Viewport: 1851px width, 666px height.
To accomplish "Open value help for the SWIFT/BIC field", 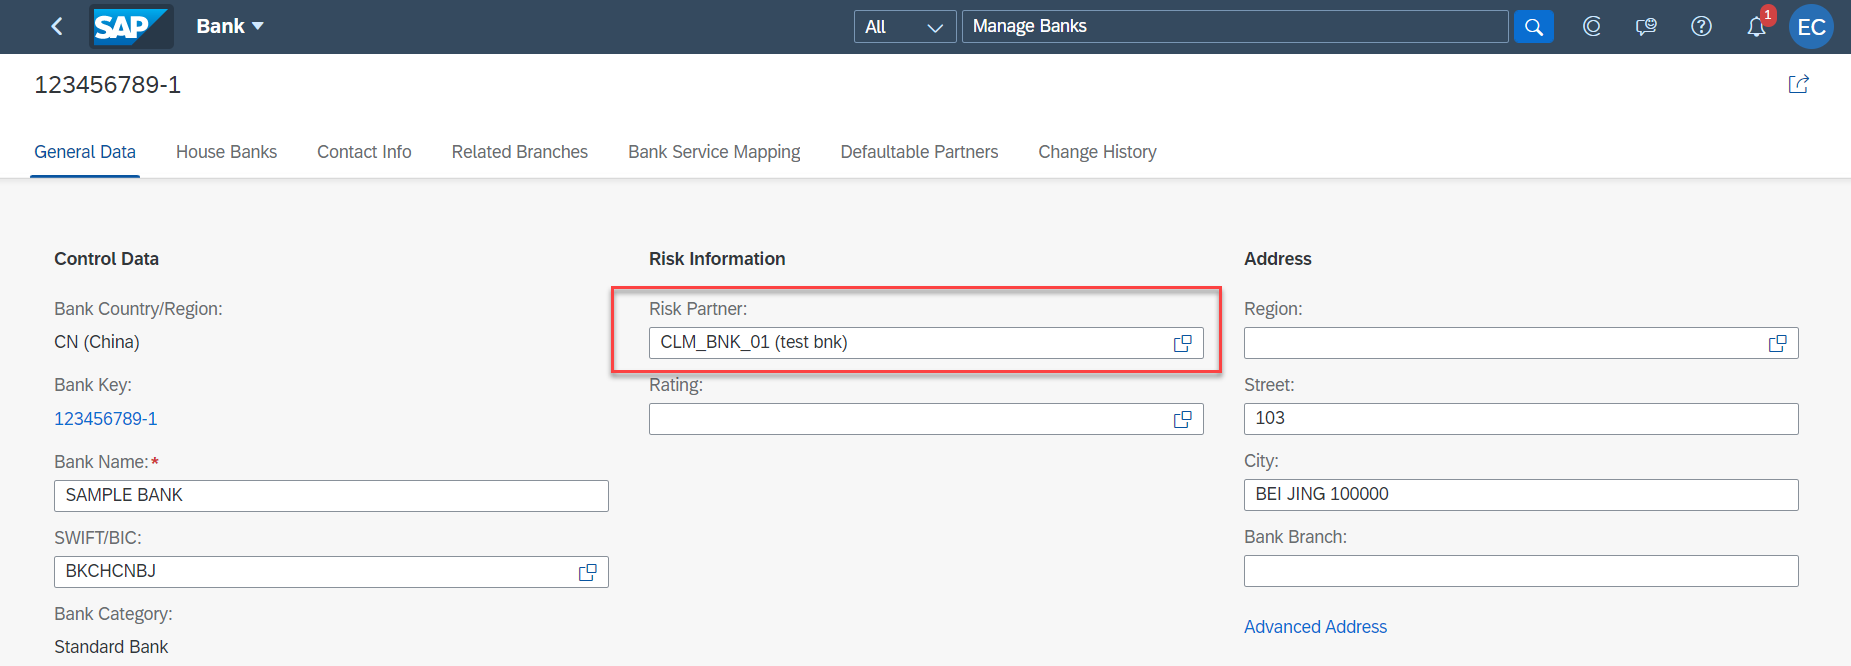I will pos(588,572).
